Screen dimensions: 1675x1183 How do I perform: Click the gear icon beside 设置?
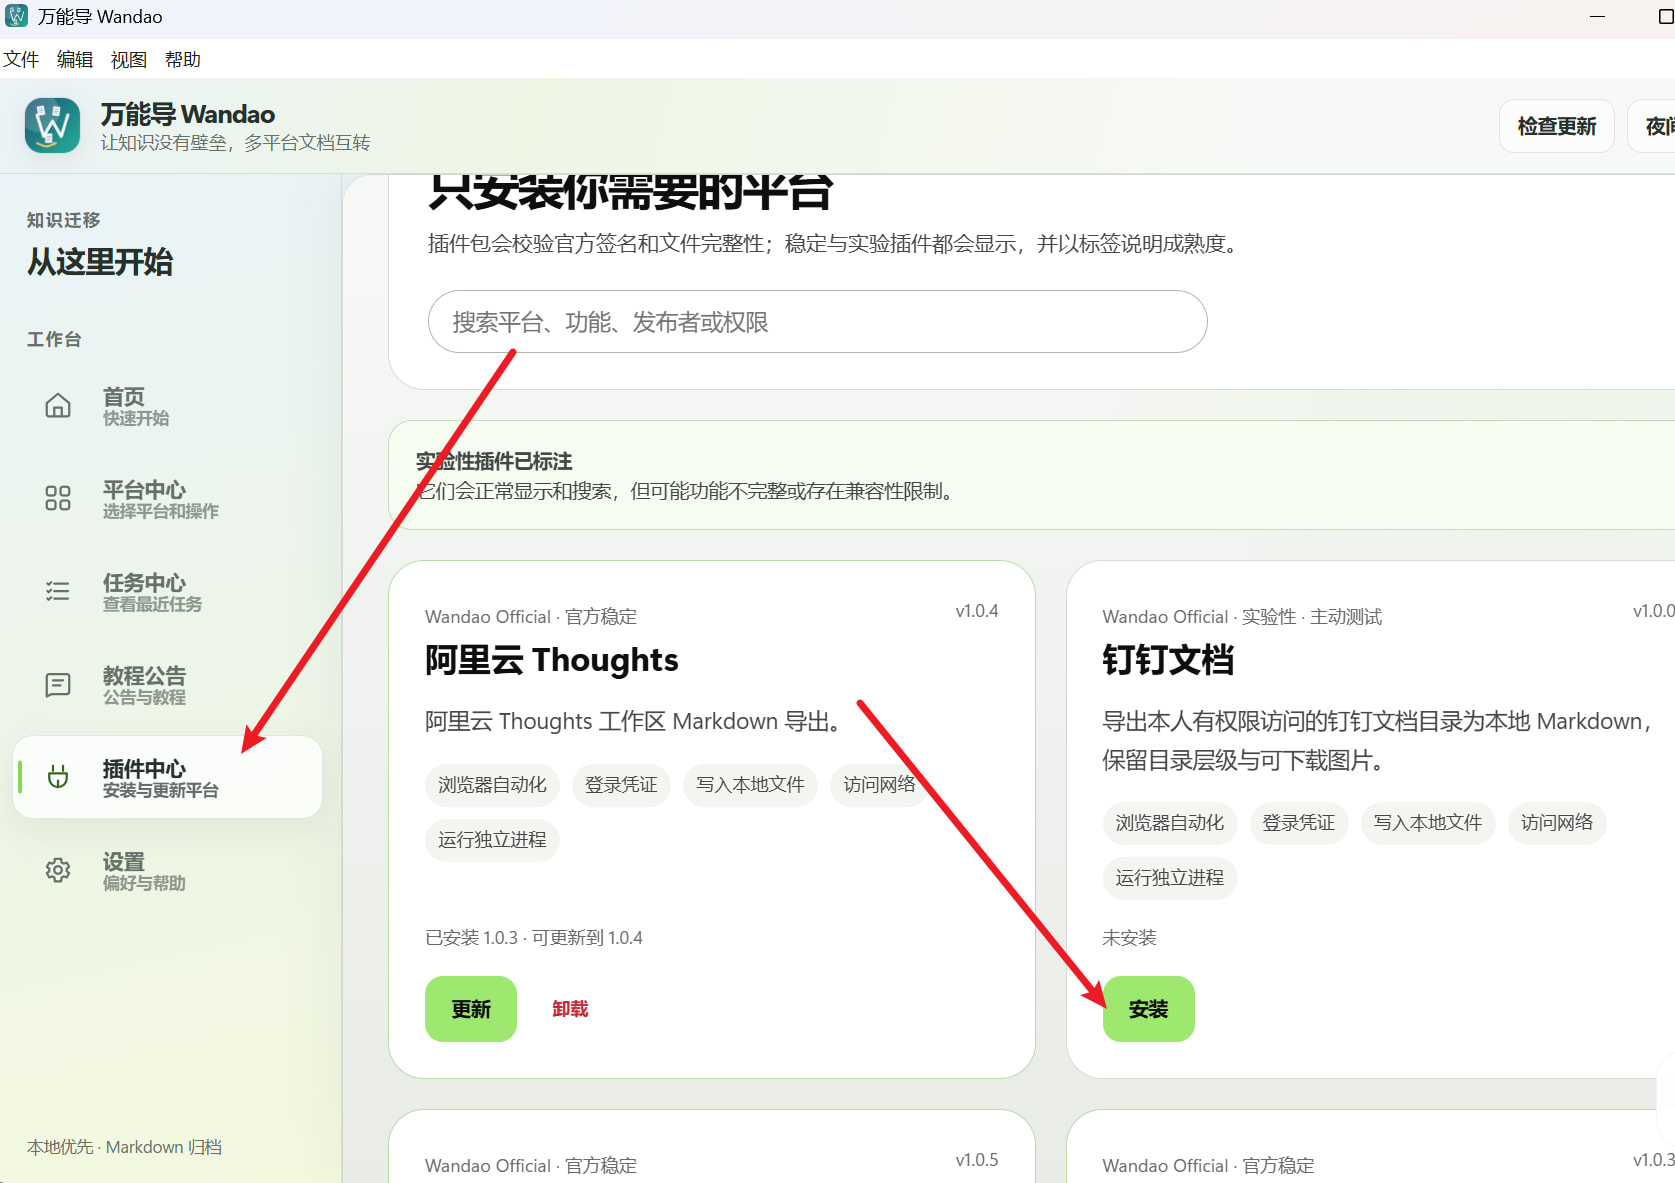58,870
